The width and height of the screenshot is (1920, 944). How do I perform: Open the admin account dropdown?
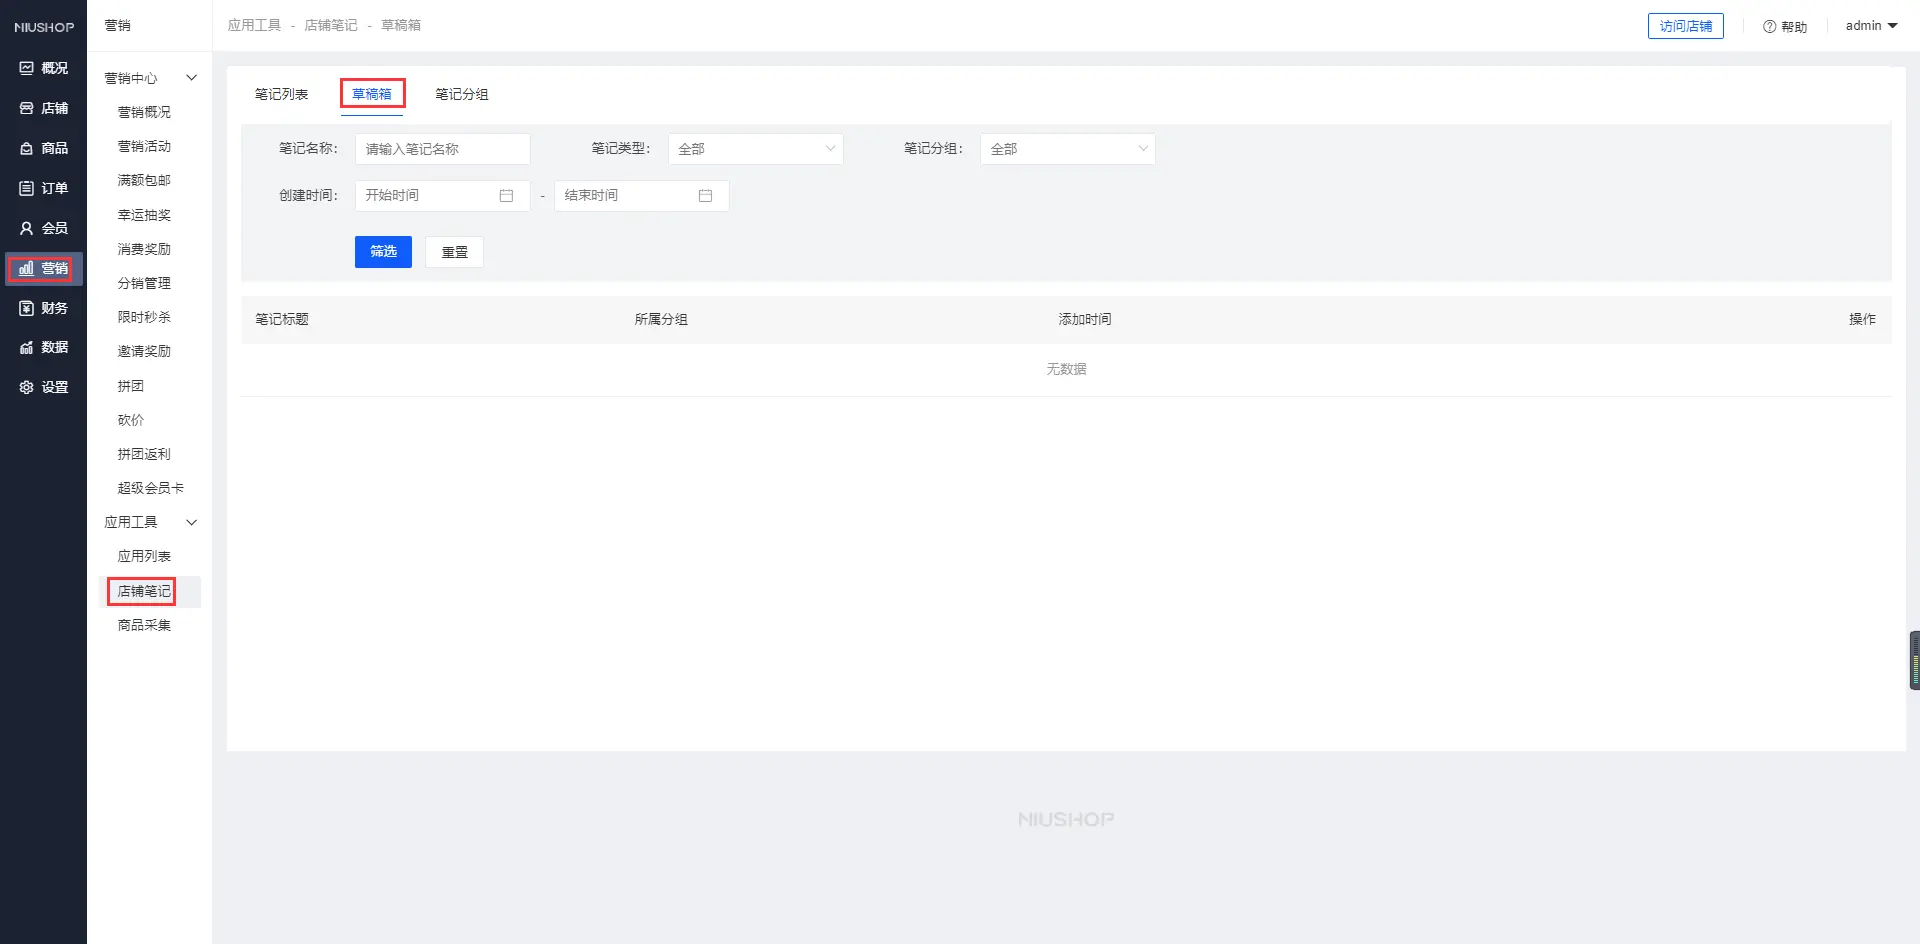[1871, 26]
